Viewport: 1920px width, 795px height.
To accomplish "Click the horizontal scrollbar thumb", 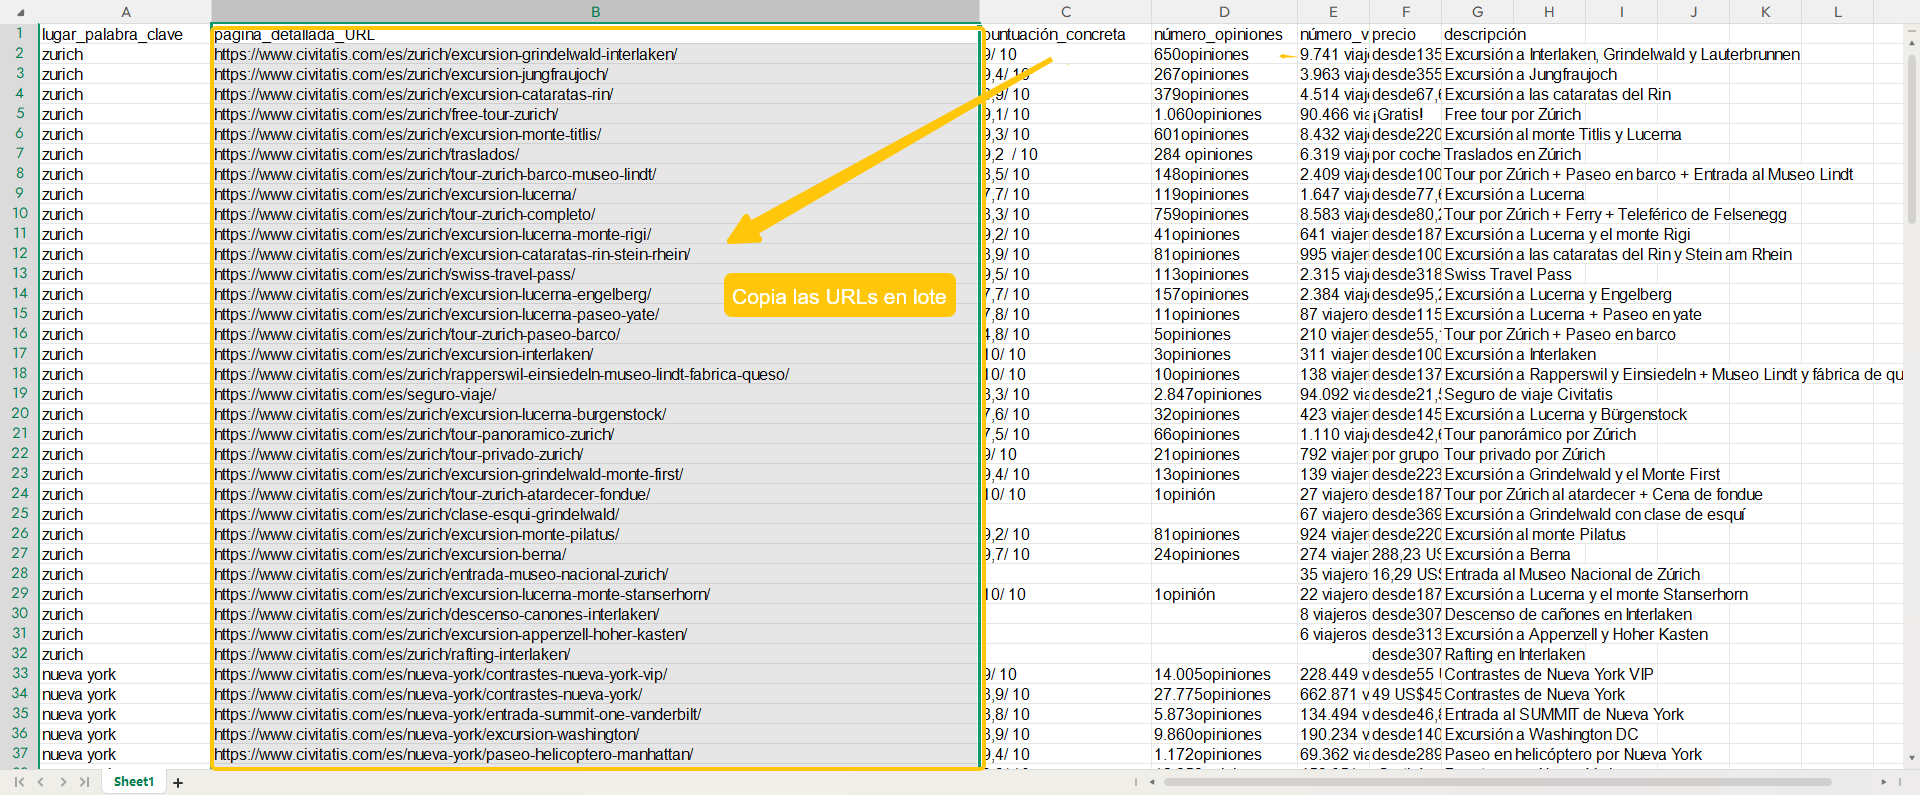I will coord(1497,782).
